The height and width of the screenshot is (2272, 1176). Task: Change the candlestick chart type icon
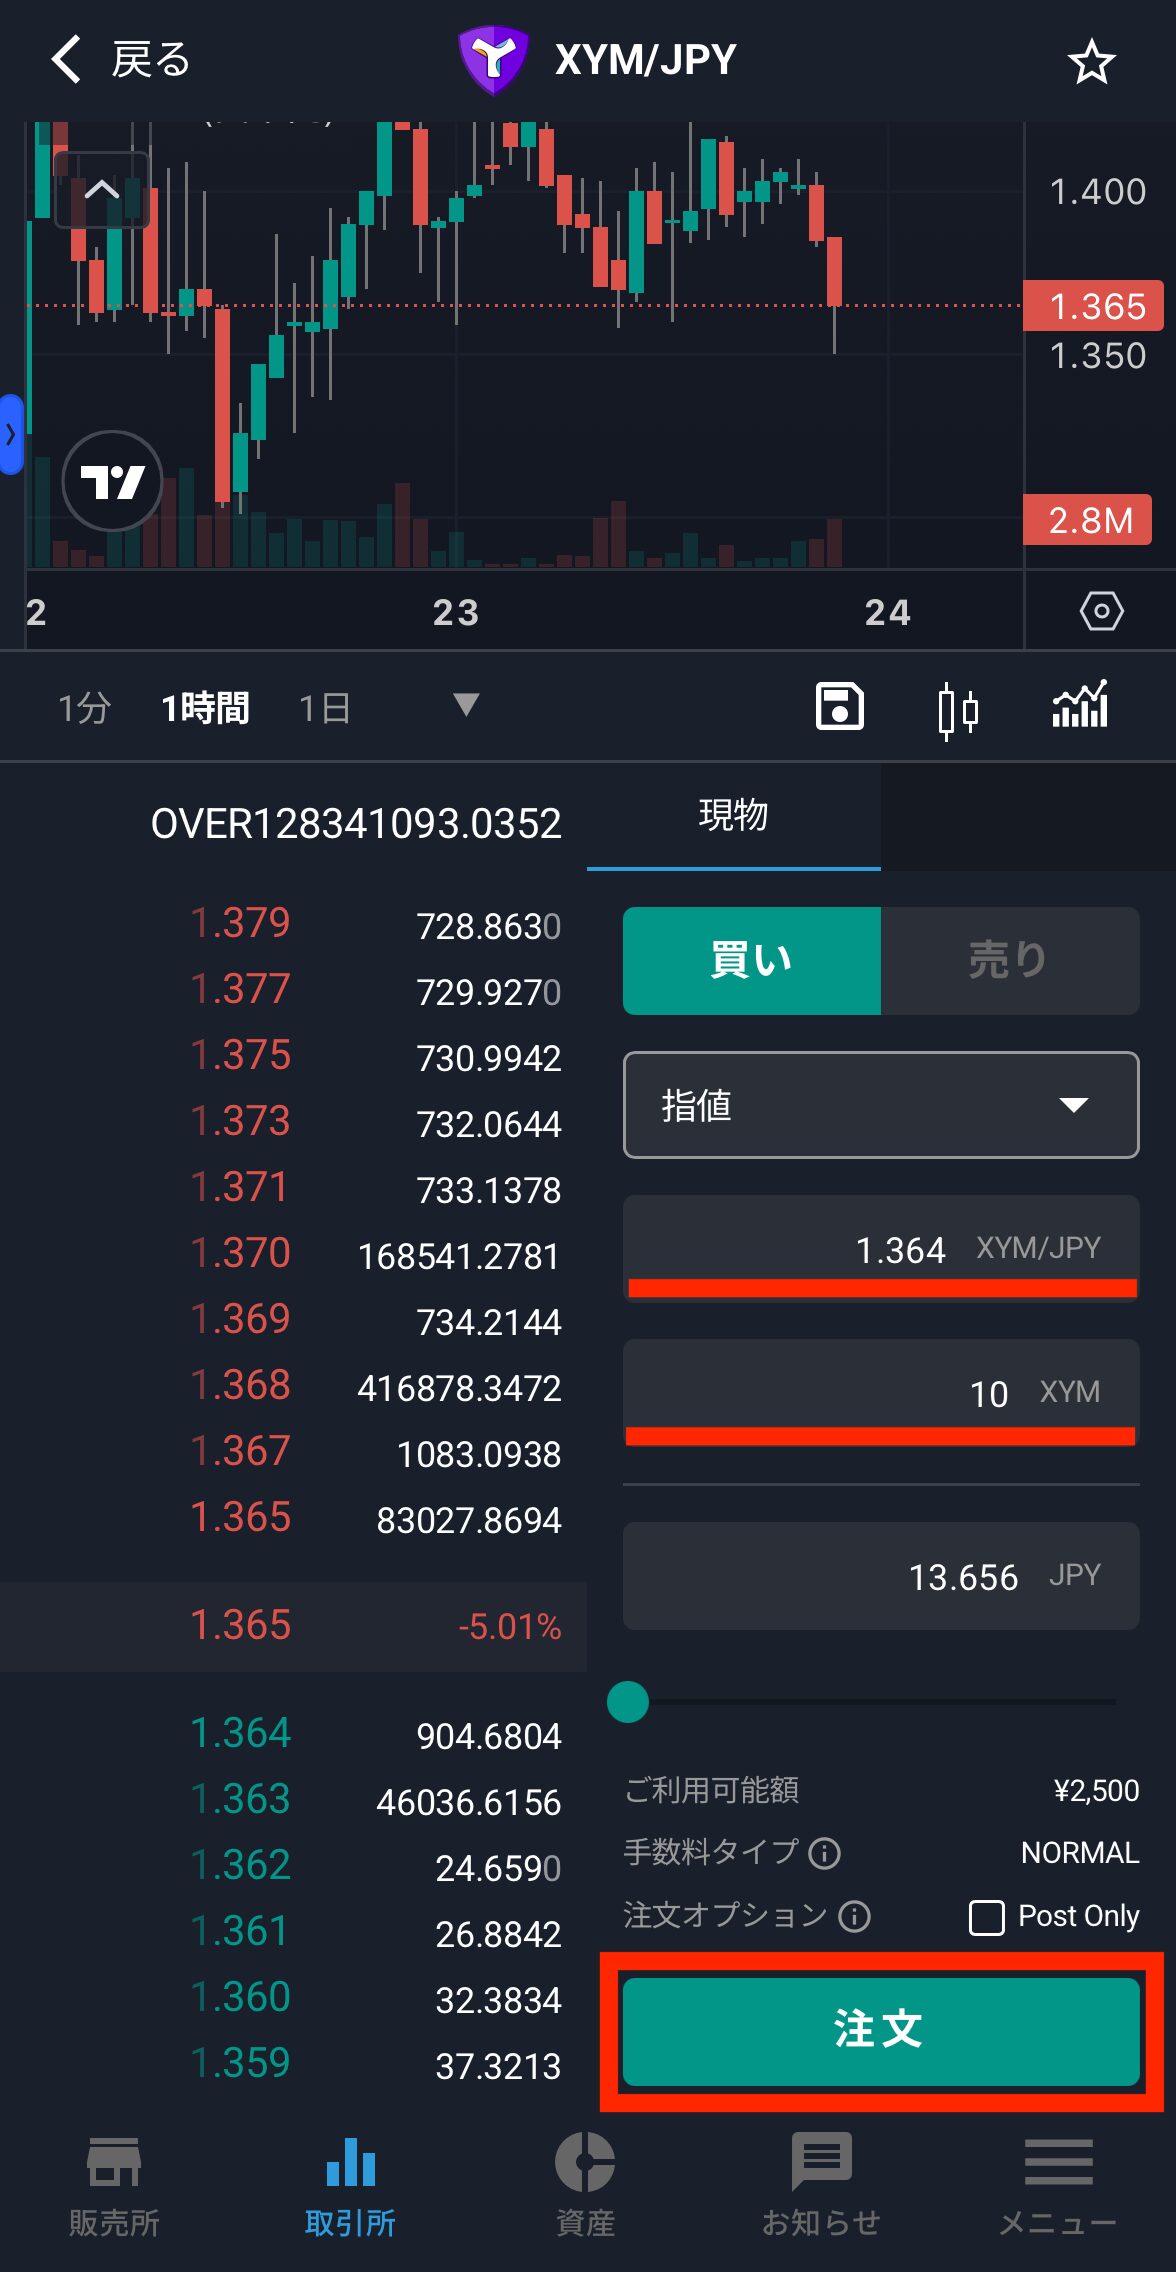coord(958,709)
